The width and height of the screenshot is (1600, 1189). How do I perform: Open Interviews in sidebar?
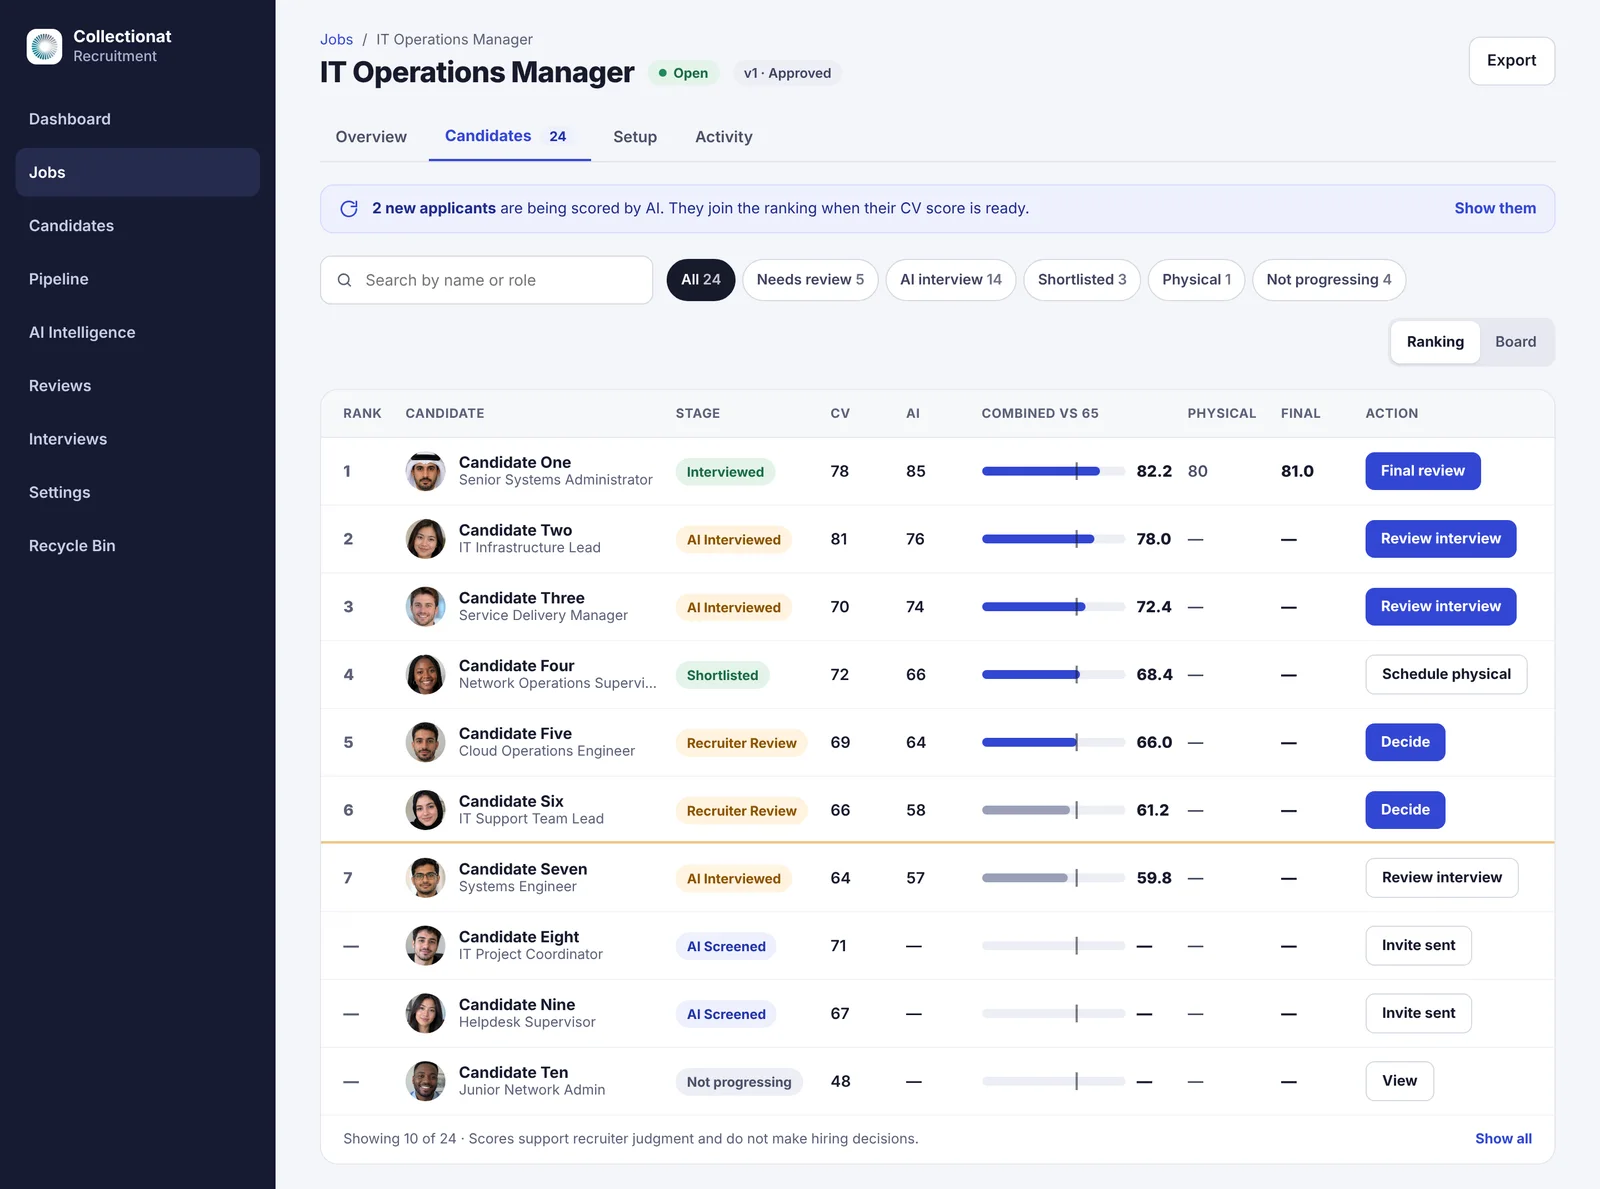coord(138,439)
